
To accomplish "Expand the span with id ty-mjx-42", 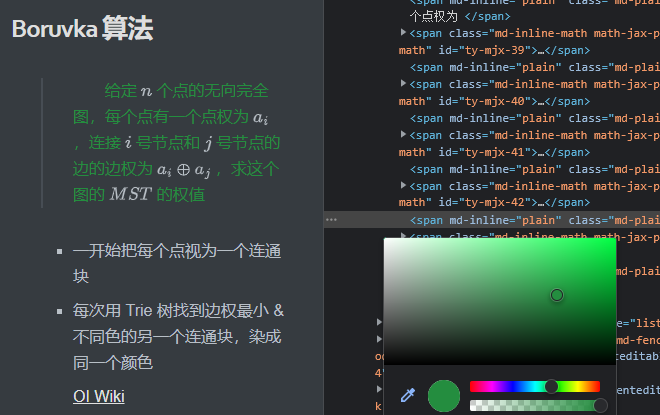I will 403,185.
